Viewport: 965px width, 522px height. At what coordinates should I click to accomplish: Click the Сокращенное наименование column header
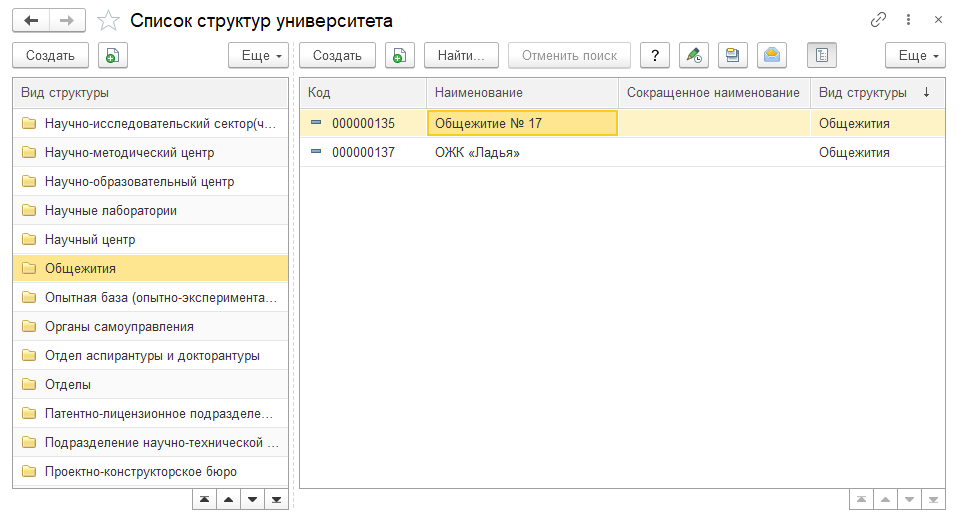click(x=714, y=92)
